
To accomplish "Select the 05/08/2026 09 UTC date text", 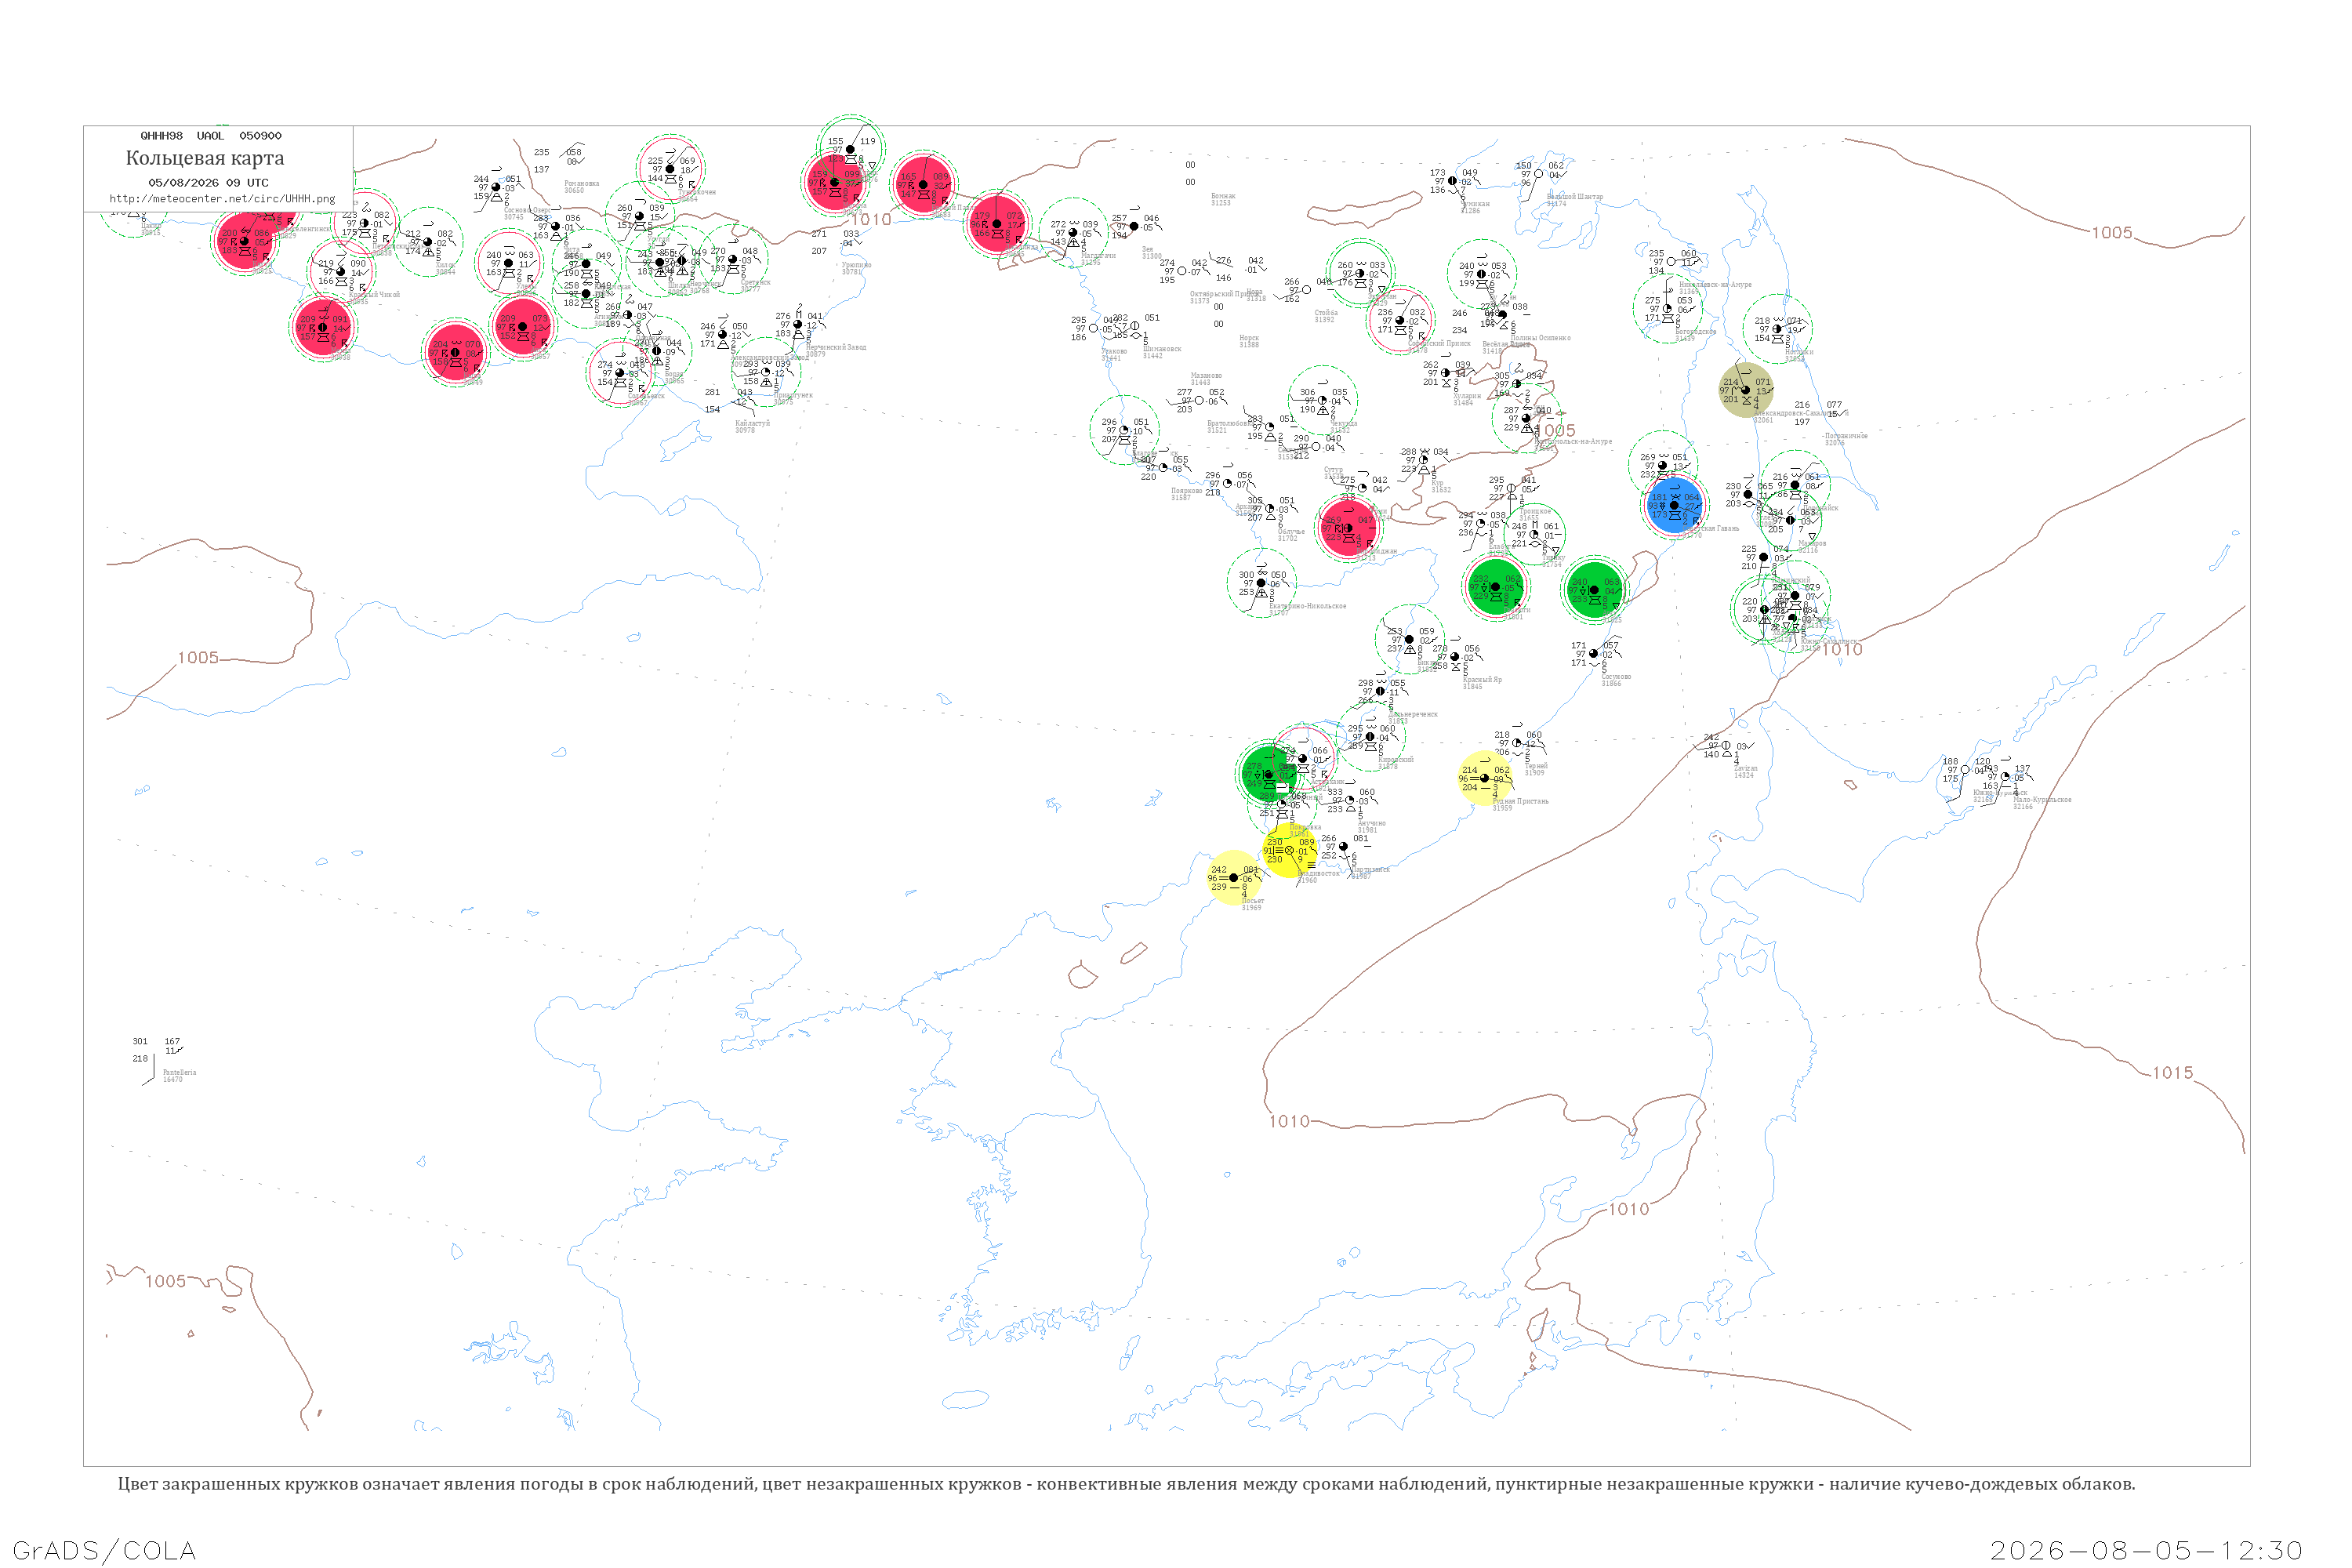I will [208, 183].
